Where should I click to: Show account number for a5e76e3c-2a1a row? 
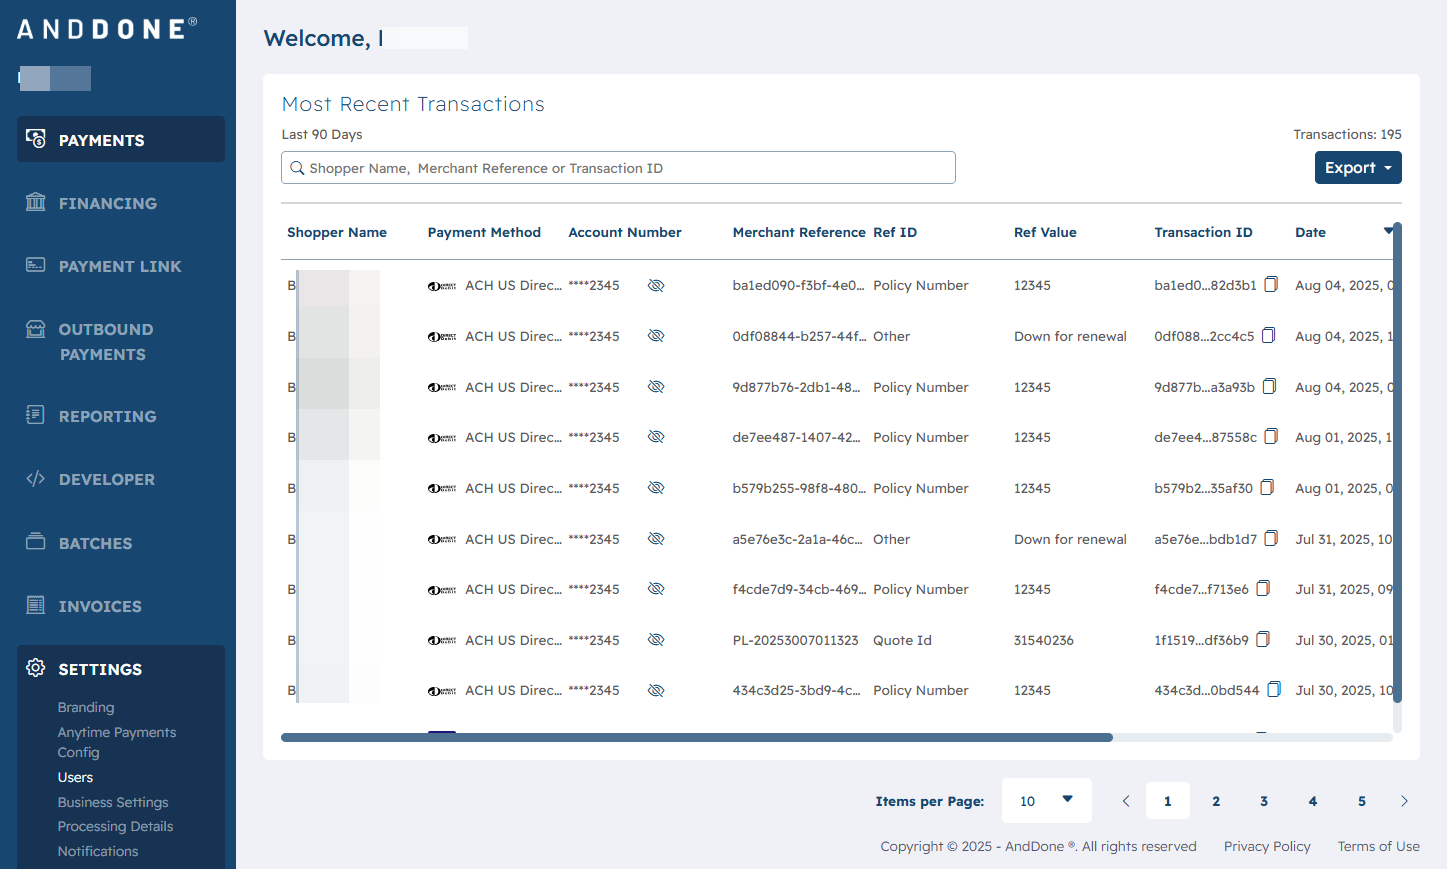coord(656,539)
